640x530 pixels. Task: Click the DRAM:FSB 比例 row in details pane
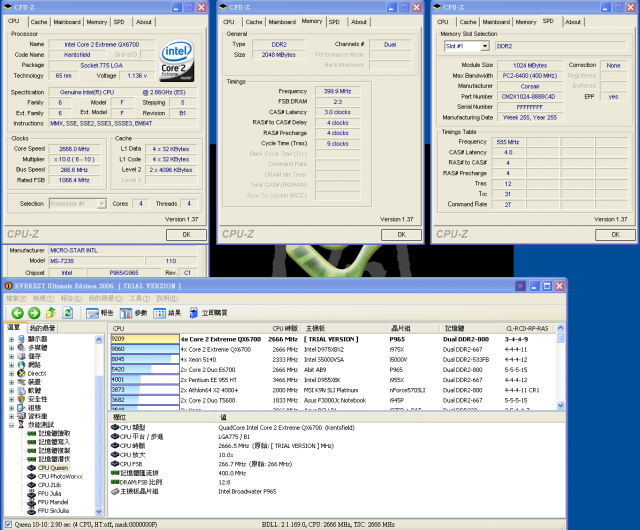click(x=337, y=482)
